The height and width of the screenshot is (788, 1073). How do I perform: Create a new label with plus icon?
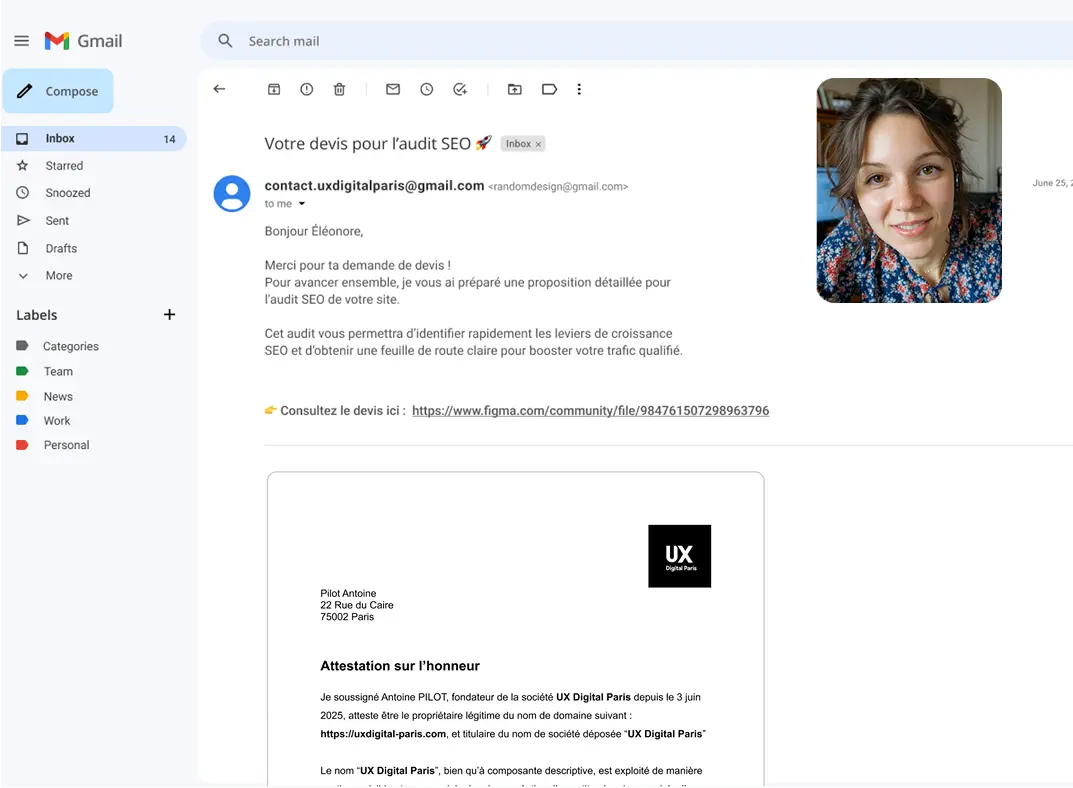(x=169, y=315)
